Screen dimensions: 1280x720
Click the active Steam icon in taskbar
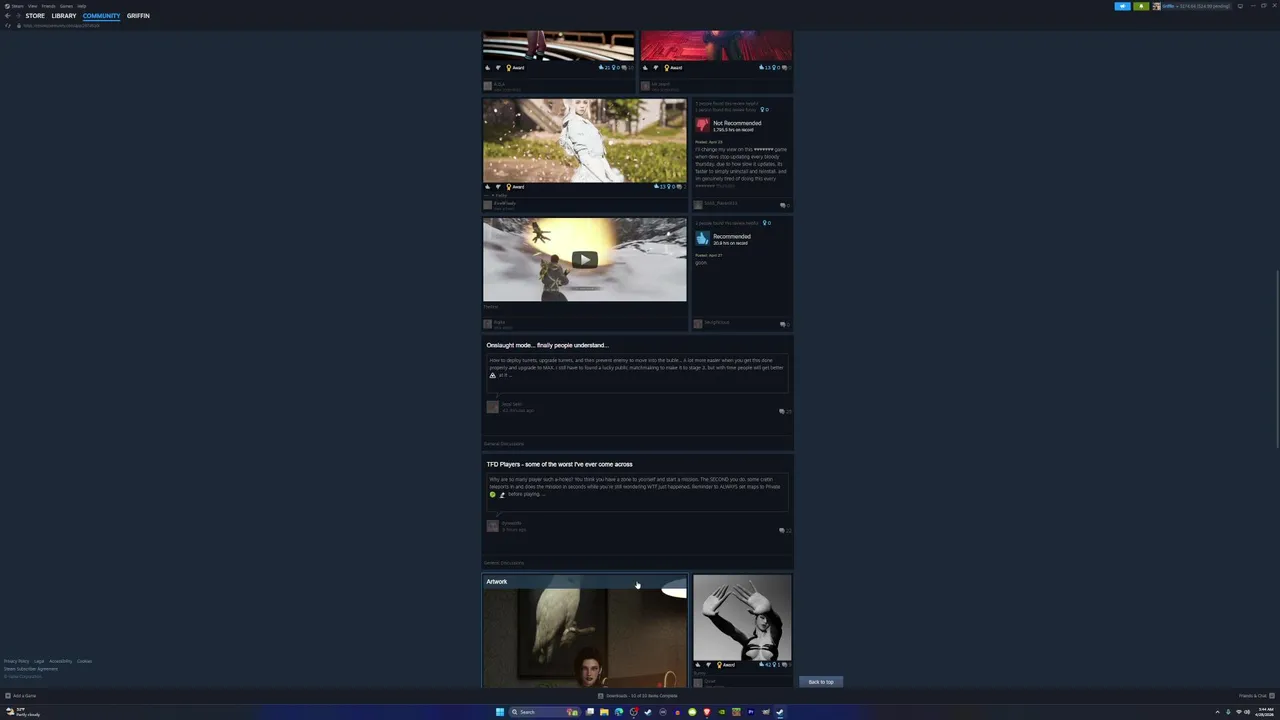coord(780,712)
